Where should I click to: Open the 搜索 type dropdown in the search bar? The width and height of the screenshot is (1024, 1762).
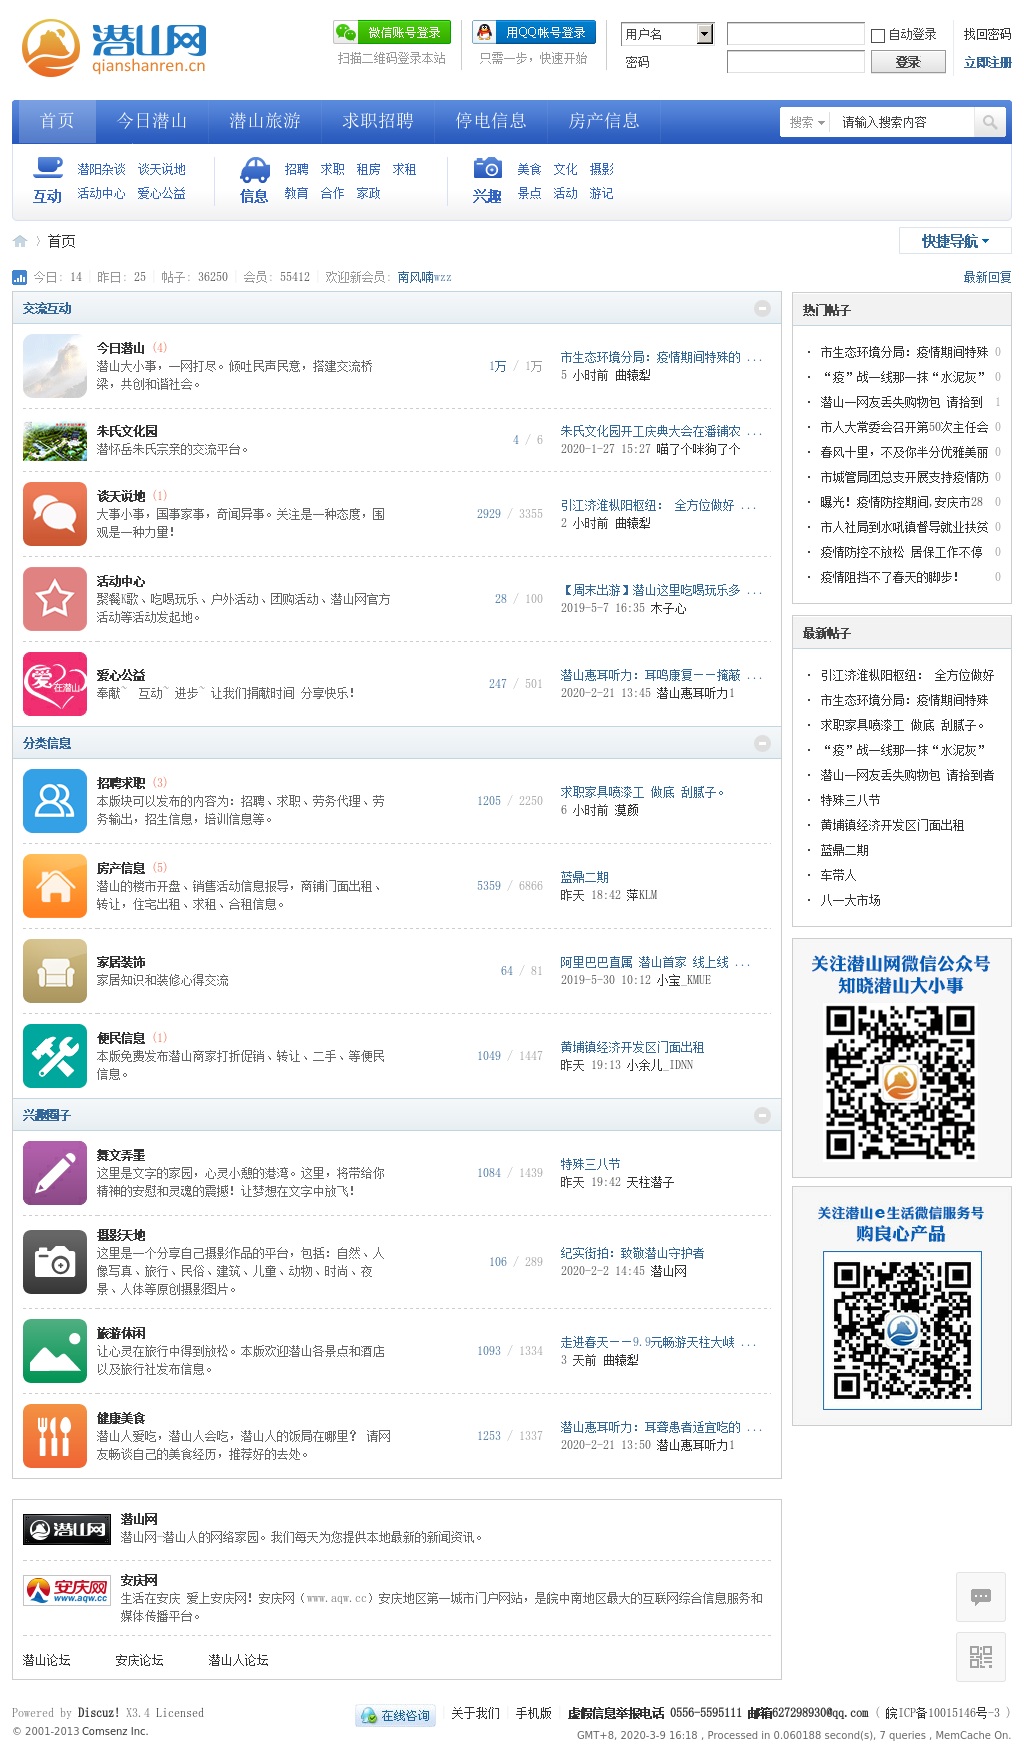(x=806, y=122)
